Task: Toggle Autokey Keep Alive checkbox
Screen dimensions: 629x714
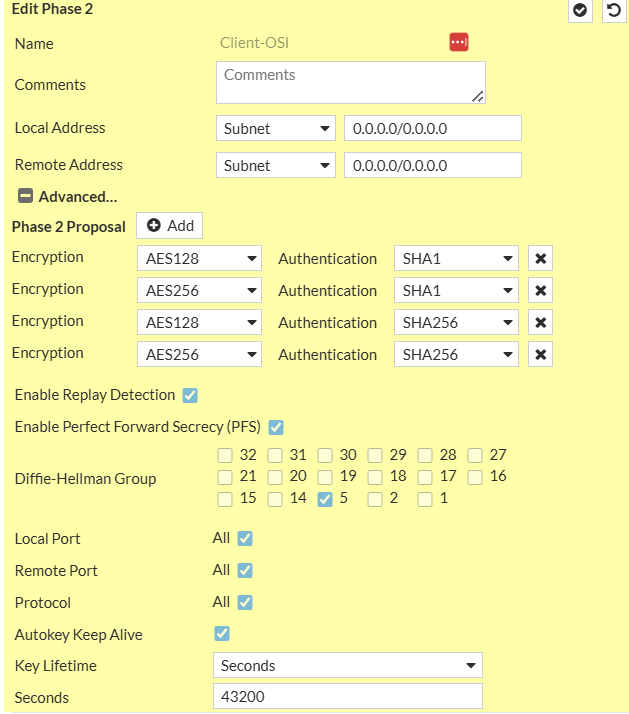Action: [222, 633]
